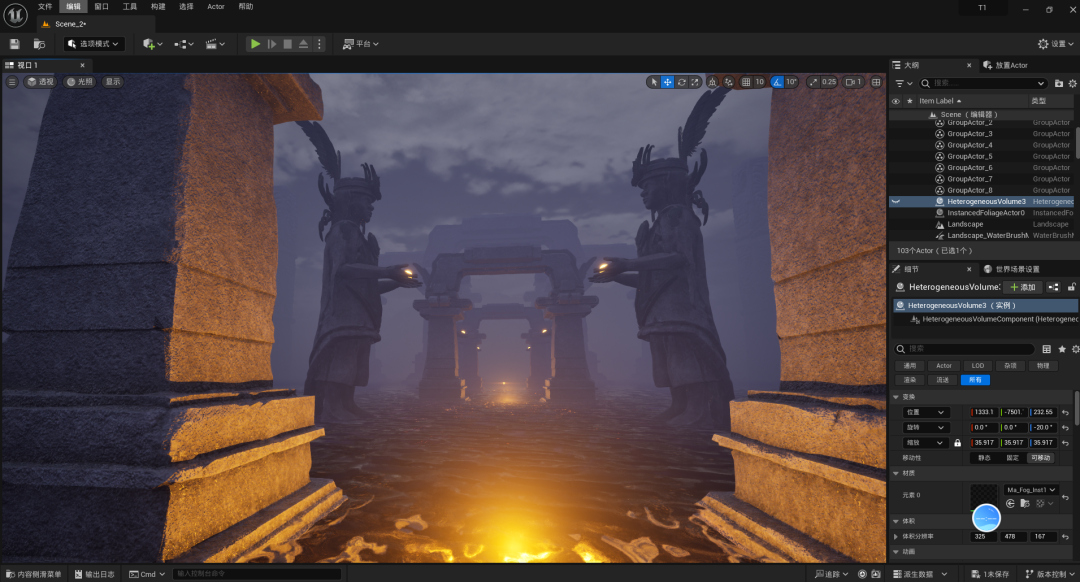Toggle surface snapping icon in viewport
The image size is (1080, 582).
point(729,82)
